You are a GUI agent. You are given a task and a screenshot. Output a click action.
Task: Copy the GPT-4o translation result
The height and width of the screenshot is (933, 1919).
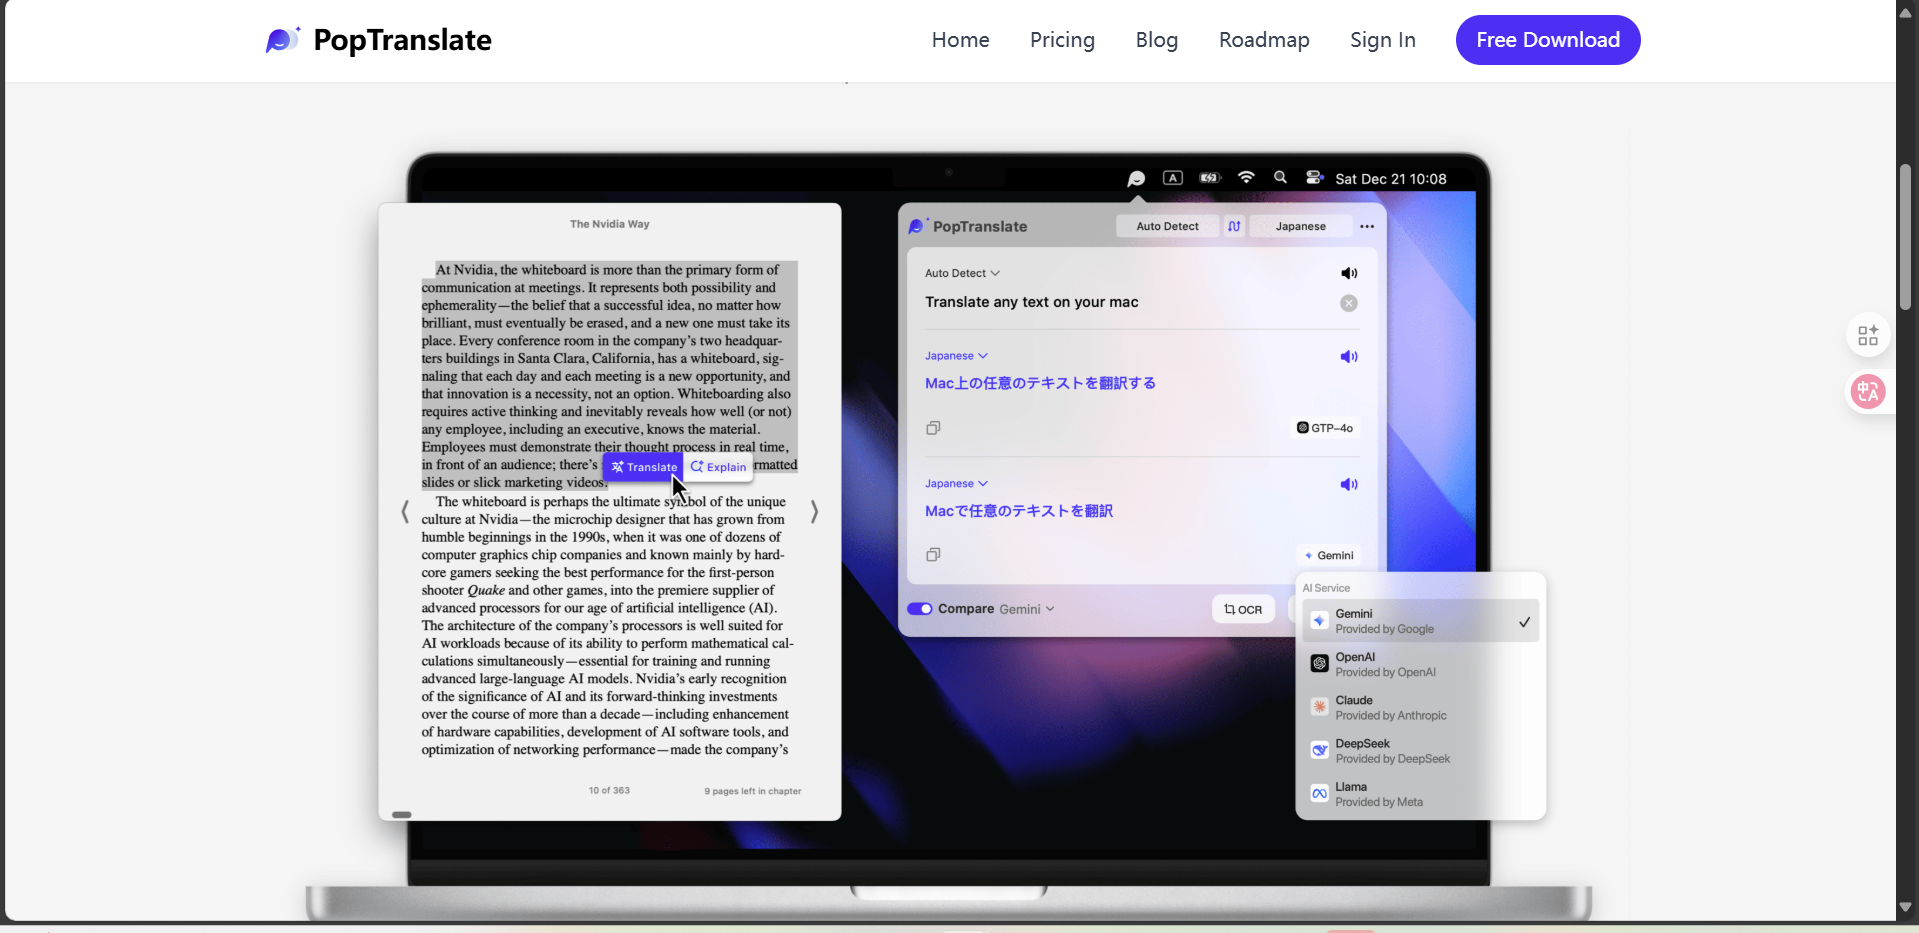click(x=933, y=428)
